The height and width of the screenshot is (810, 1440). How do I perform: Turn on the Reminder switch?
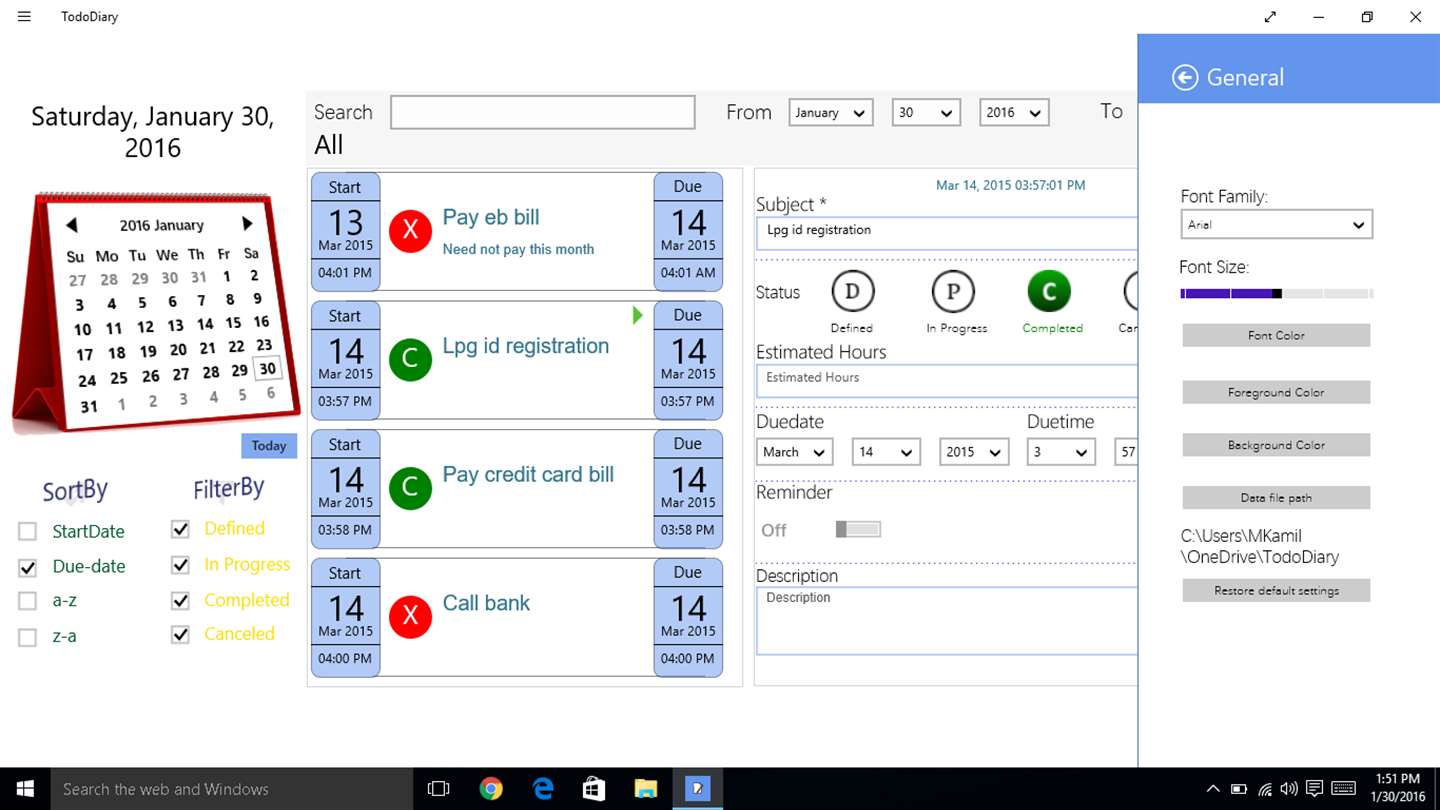pyautogui.click(x=858, y=529)
